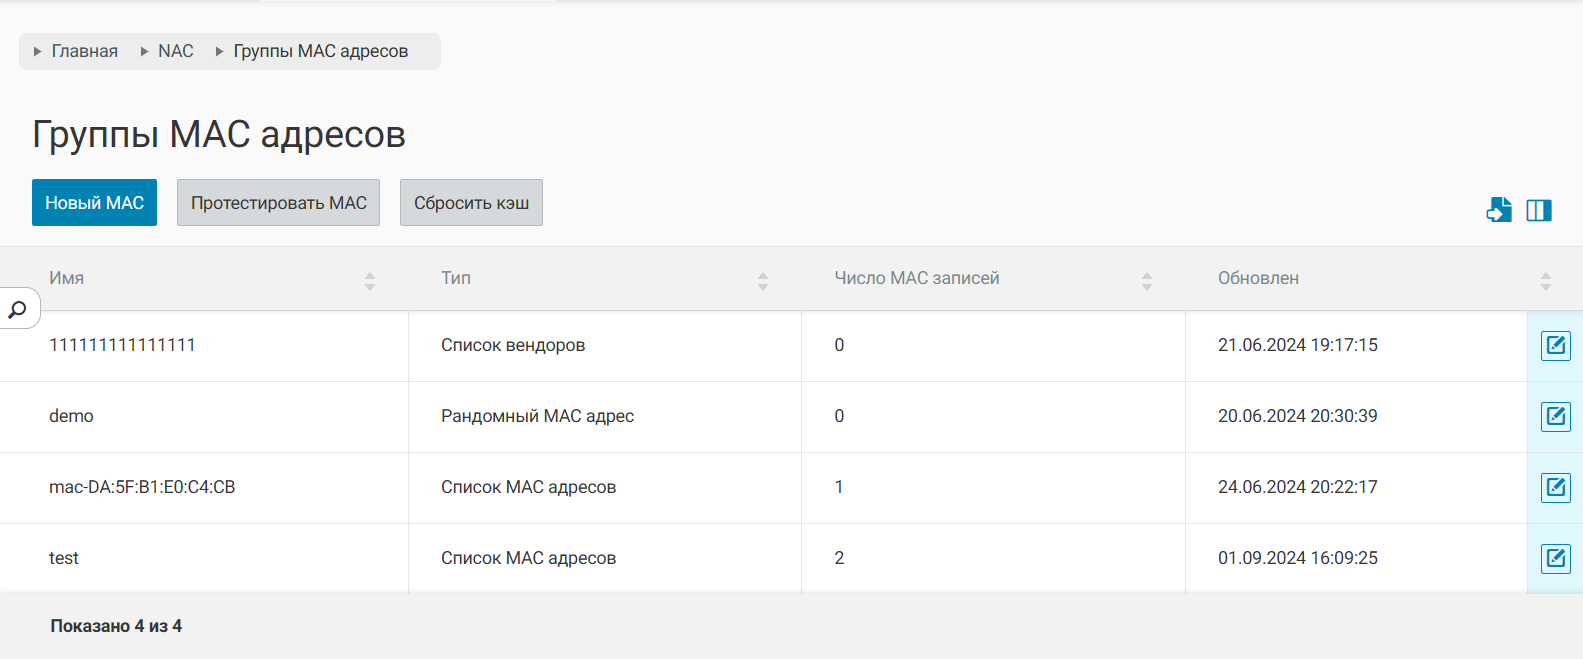The height and width of the screenshot is (659, 1583).
Task: Open Группы MAC адресов breadcrumb
Action: (320, 51)
